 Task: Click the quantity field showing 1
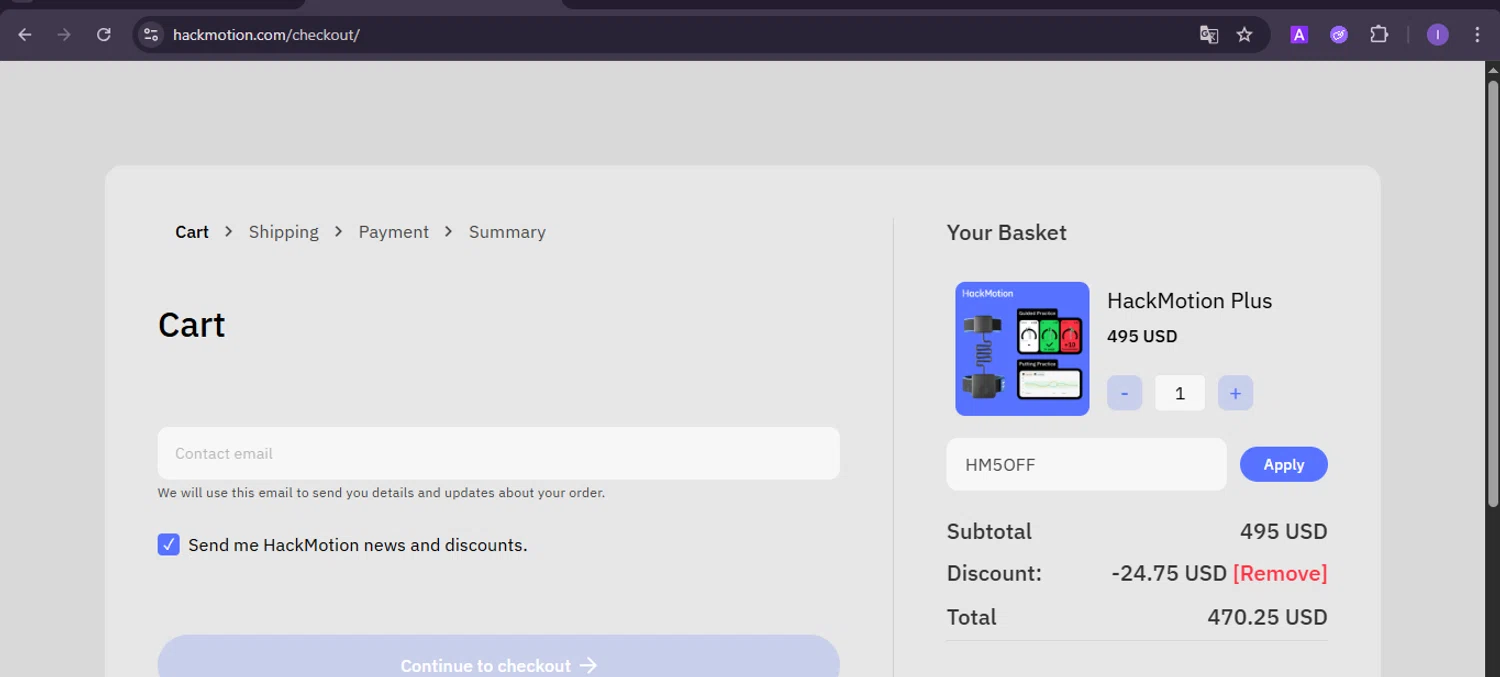pos(1180,393)
